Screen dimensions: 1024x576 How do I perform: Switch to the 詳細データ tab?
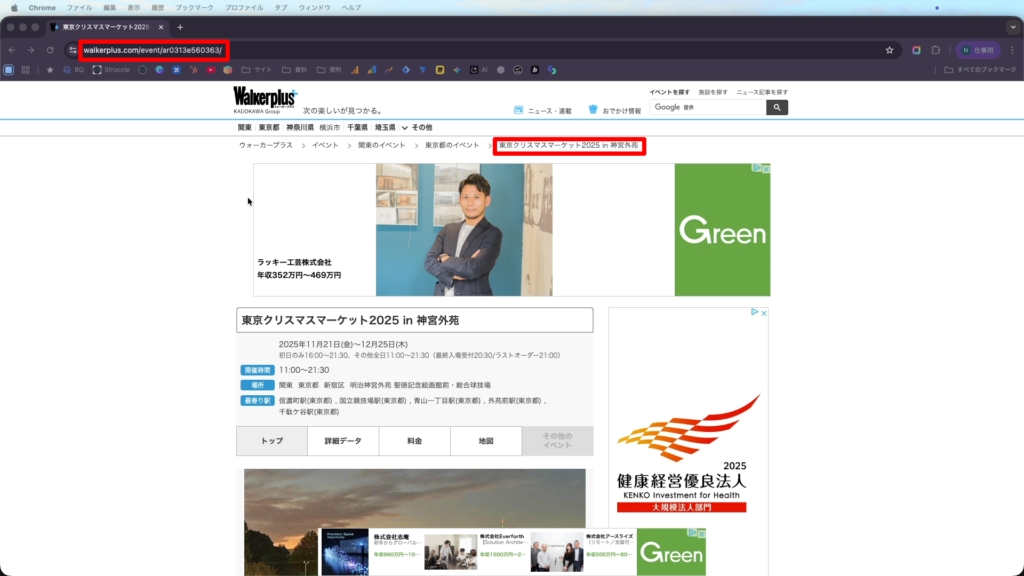pos(343,441)
